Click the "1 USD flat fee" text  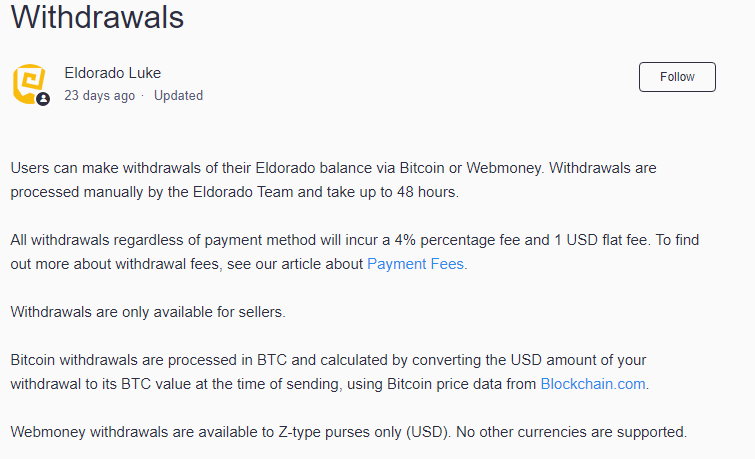pyautogui.click(x=600, y=240)
